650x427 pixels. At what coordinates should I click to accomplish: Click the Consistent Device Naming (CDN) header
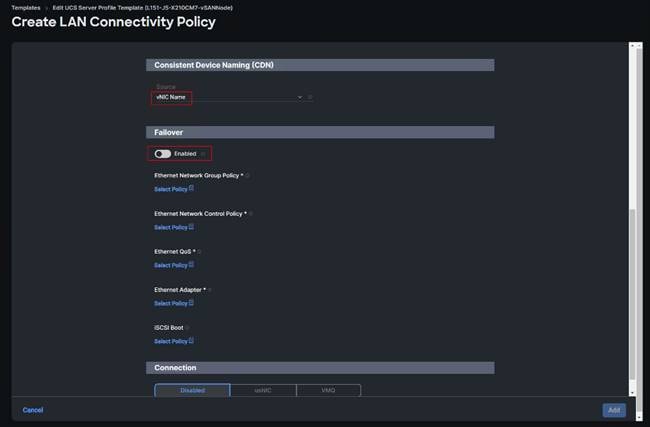click(x=320, y=65)
